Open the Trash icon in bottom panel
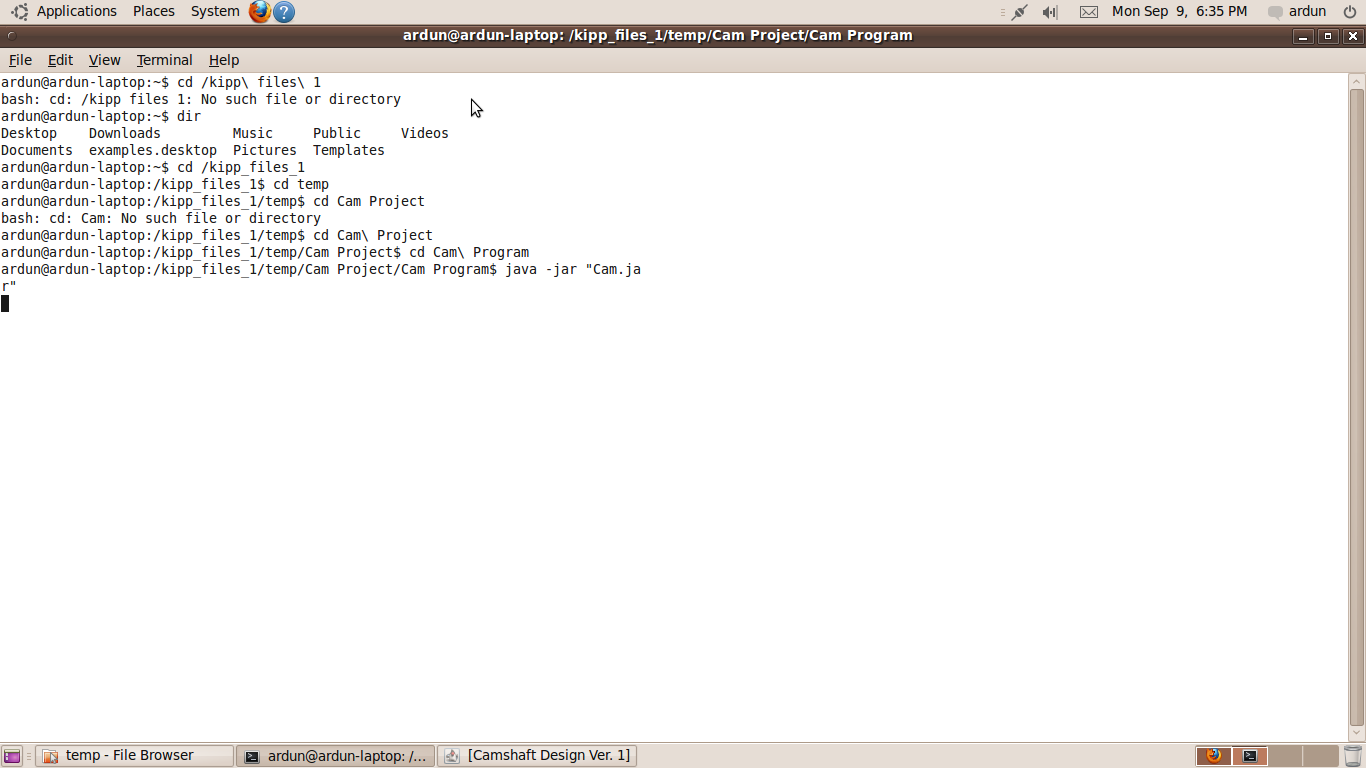 click(x=1353, y=756)
